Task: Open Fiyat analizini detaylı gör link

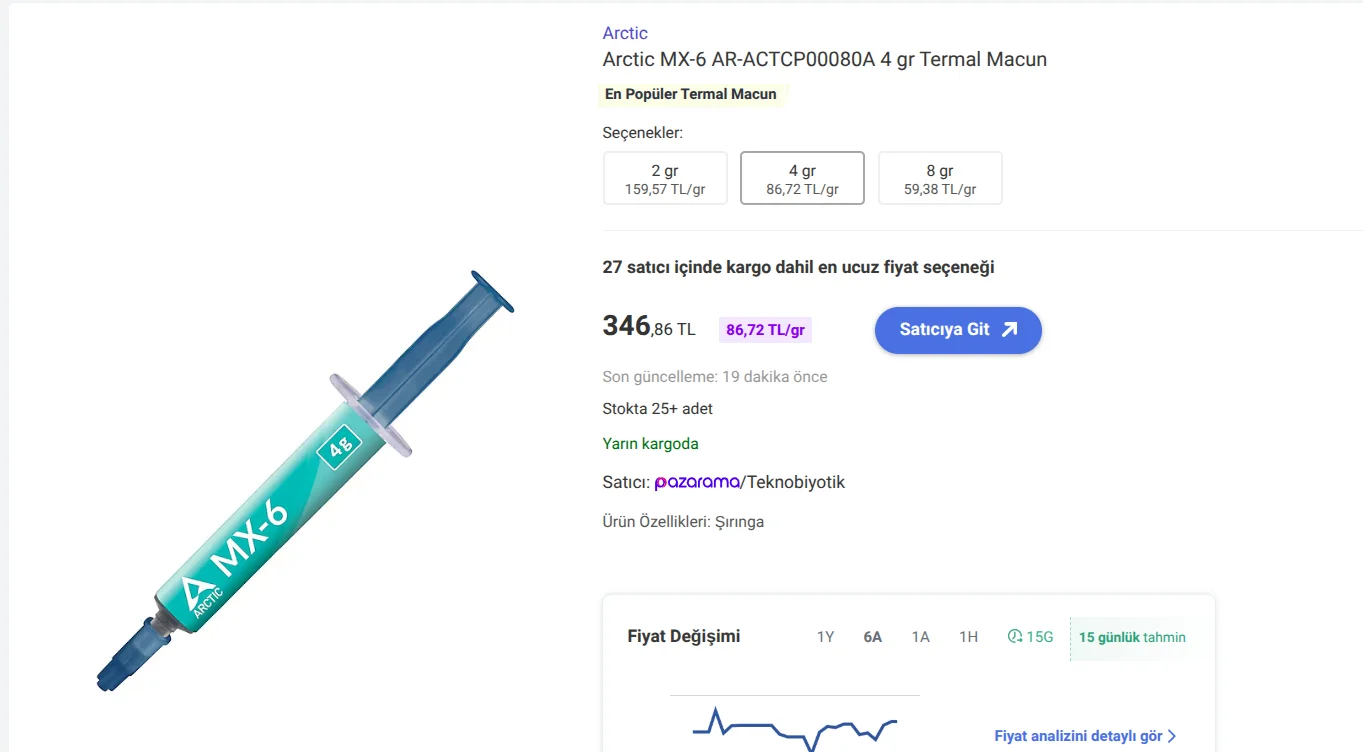Action: pyautogui.click(x=1078, y=736)
